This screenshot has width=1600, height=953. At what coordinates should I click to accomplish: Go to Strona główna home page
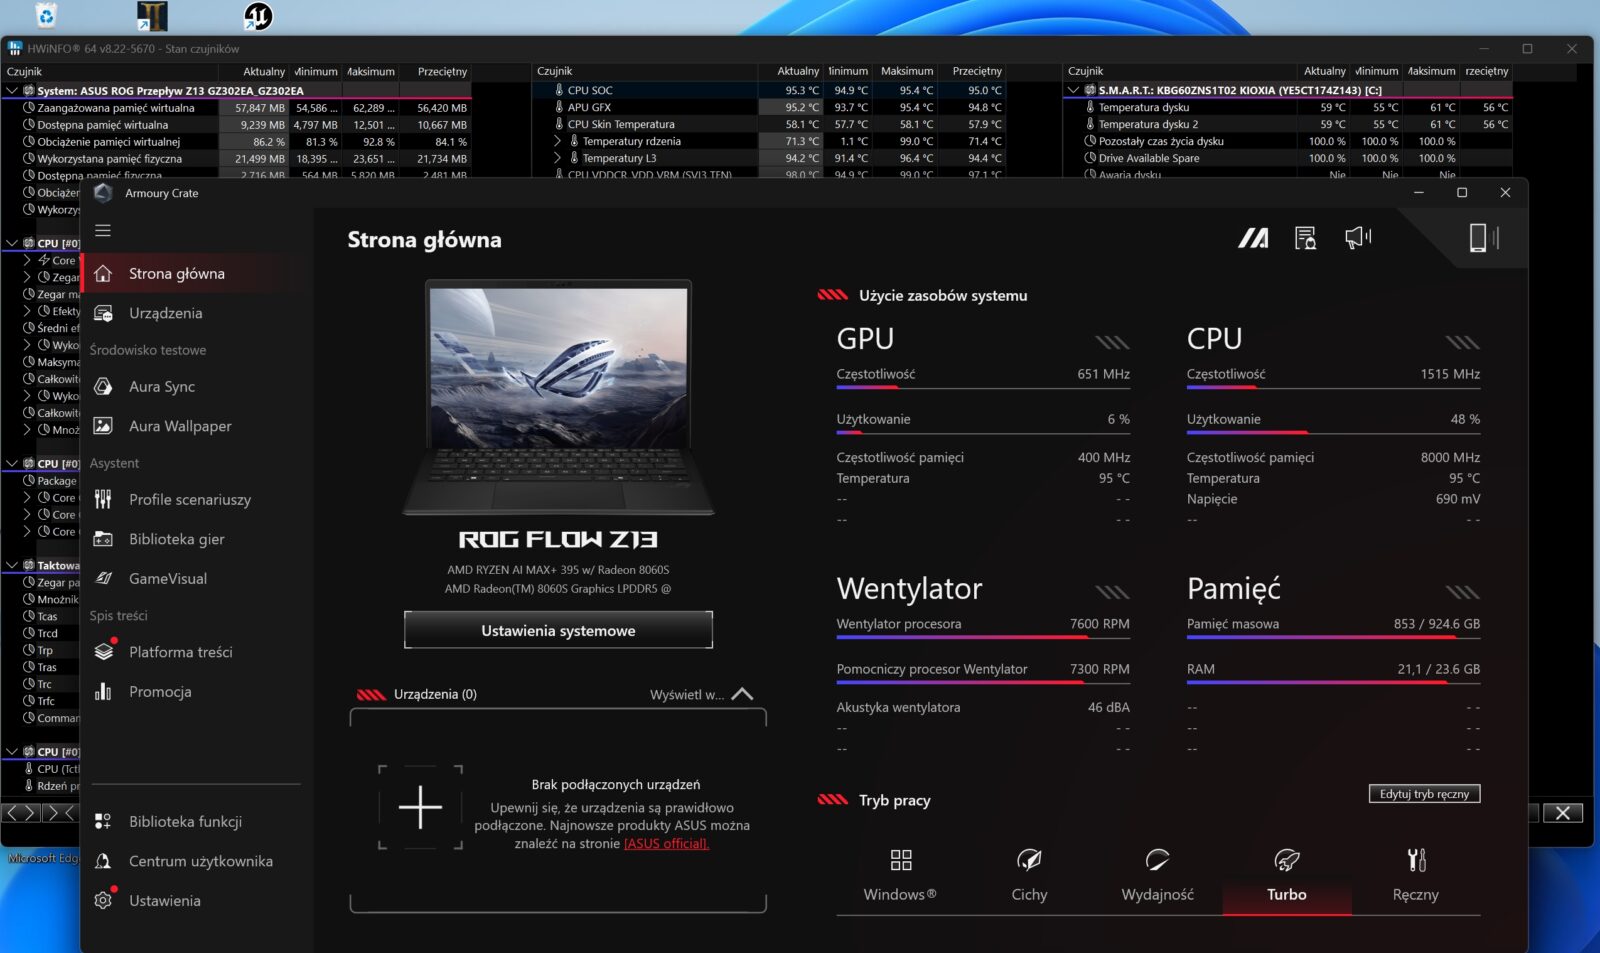pos(176,274)
